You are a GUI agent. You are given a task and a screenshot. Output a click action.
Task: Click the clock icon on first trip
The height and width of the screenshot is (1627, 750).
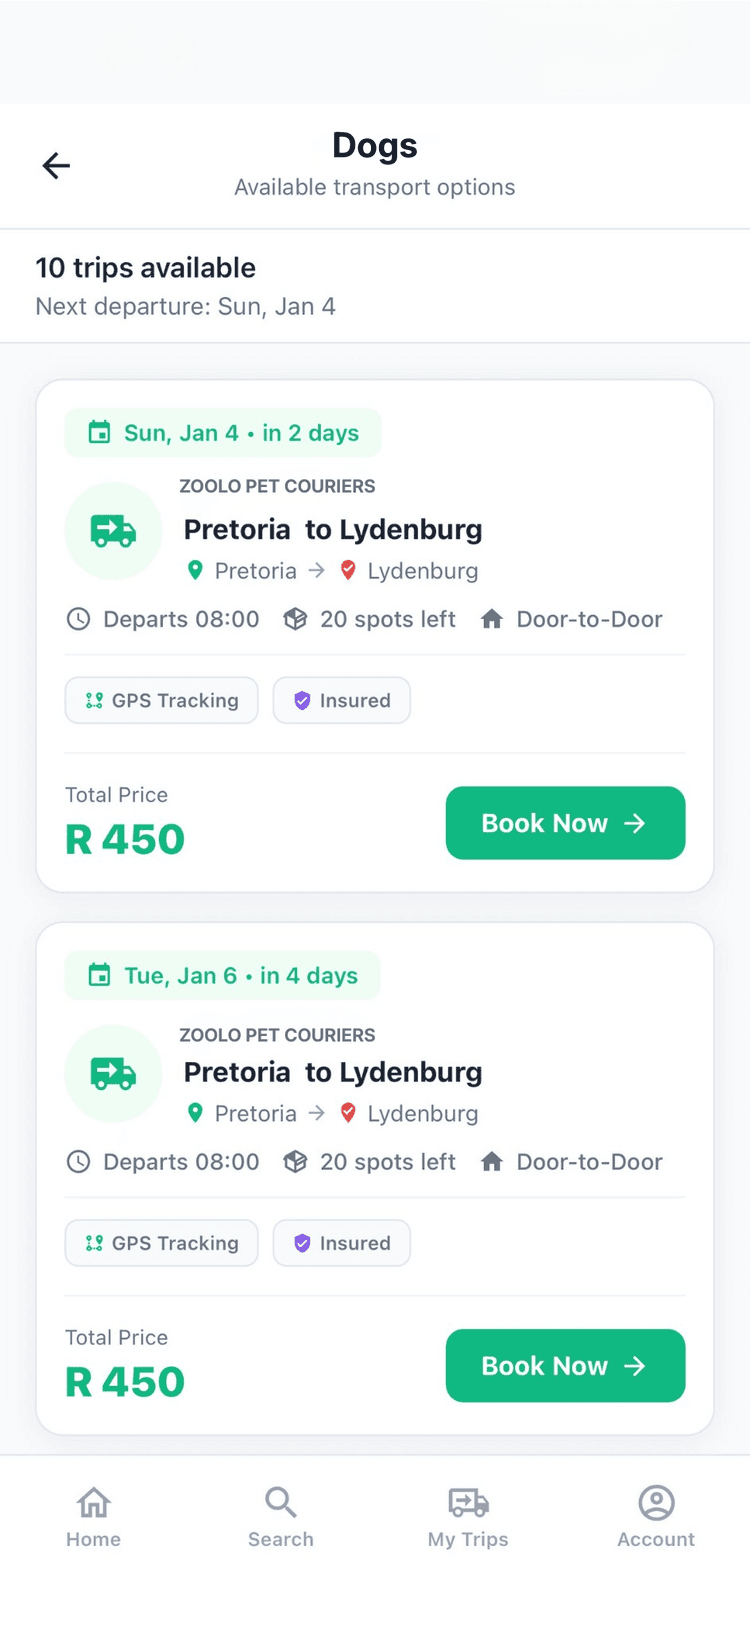78,619
